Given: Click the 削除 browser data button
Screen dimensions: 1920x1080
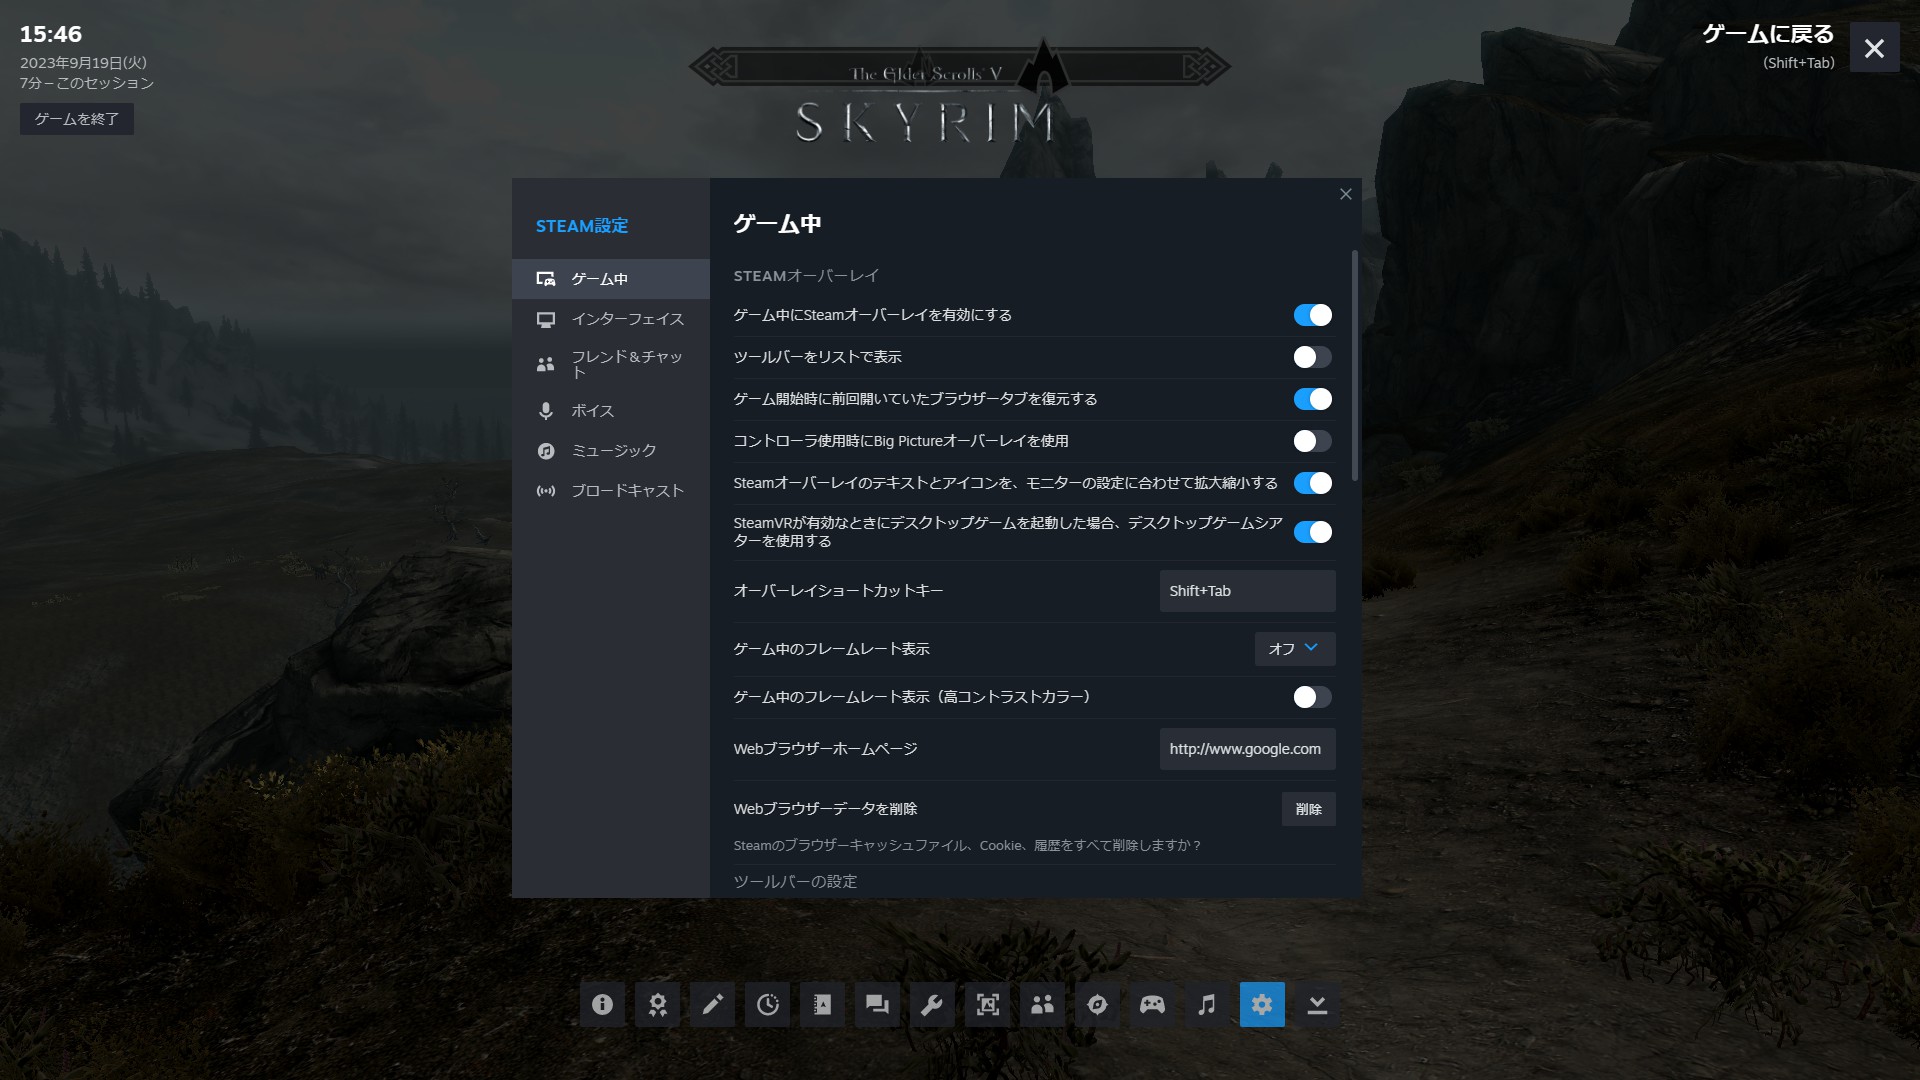Looking at the screenshot, I should point(1308,809).
